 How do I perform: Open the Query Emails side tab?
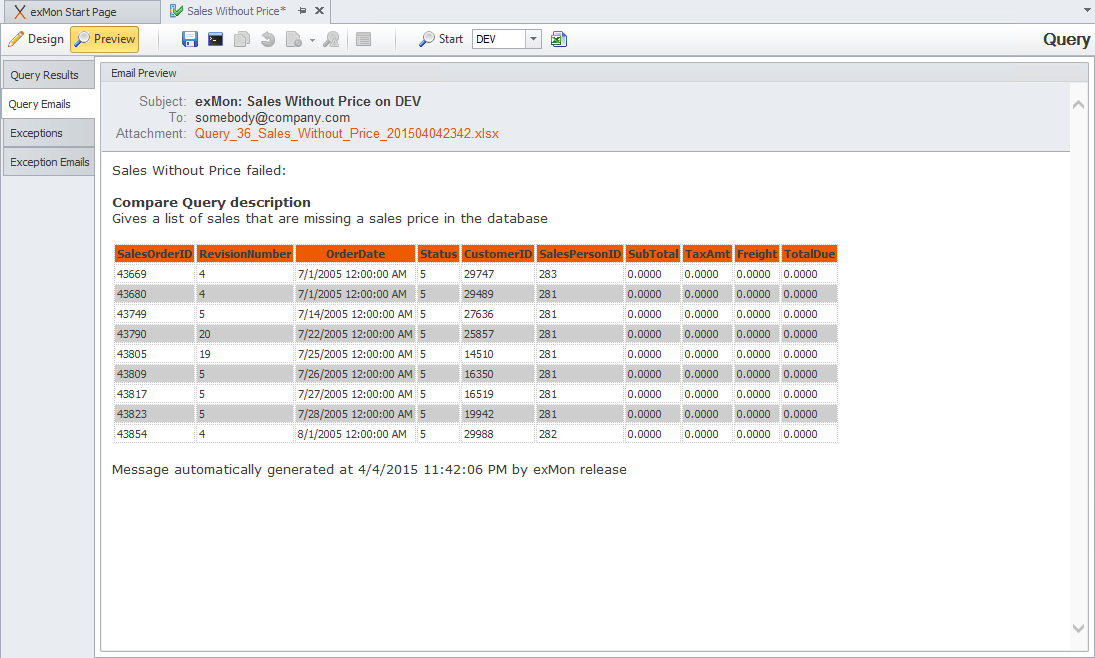point(48,104)
